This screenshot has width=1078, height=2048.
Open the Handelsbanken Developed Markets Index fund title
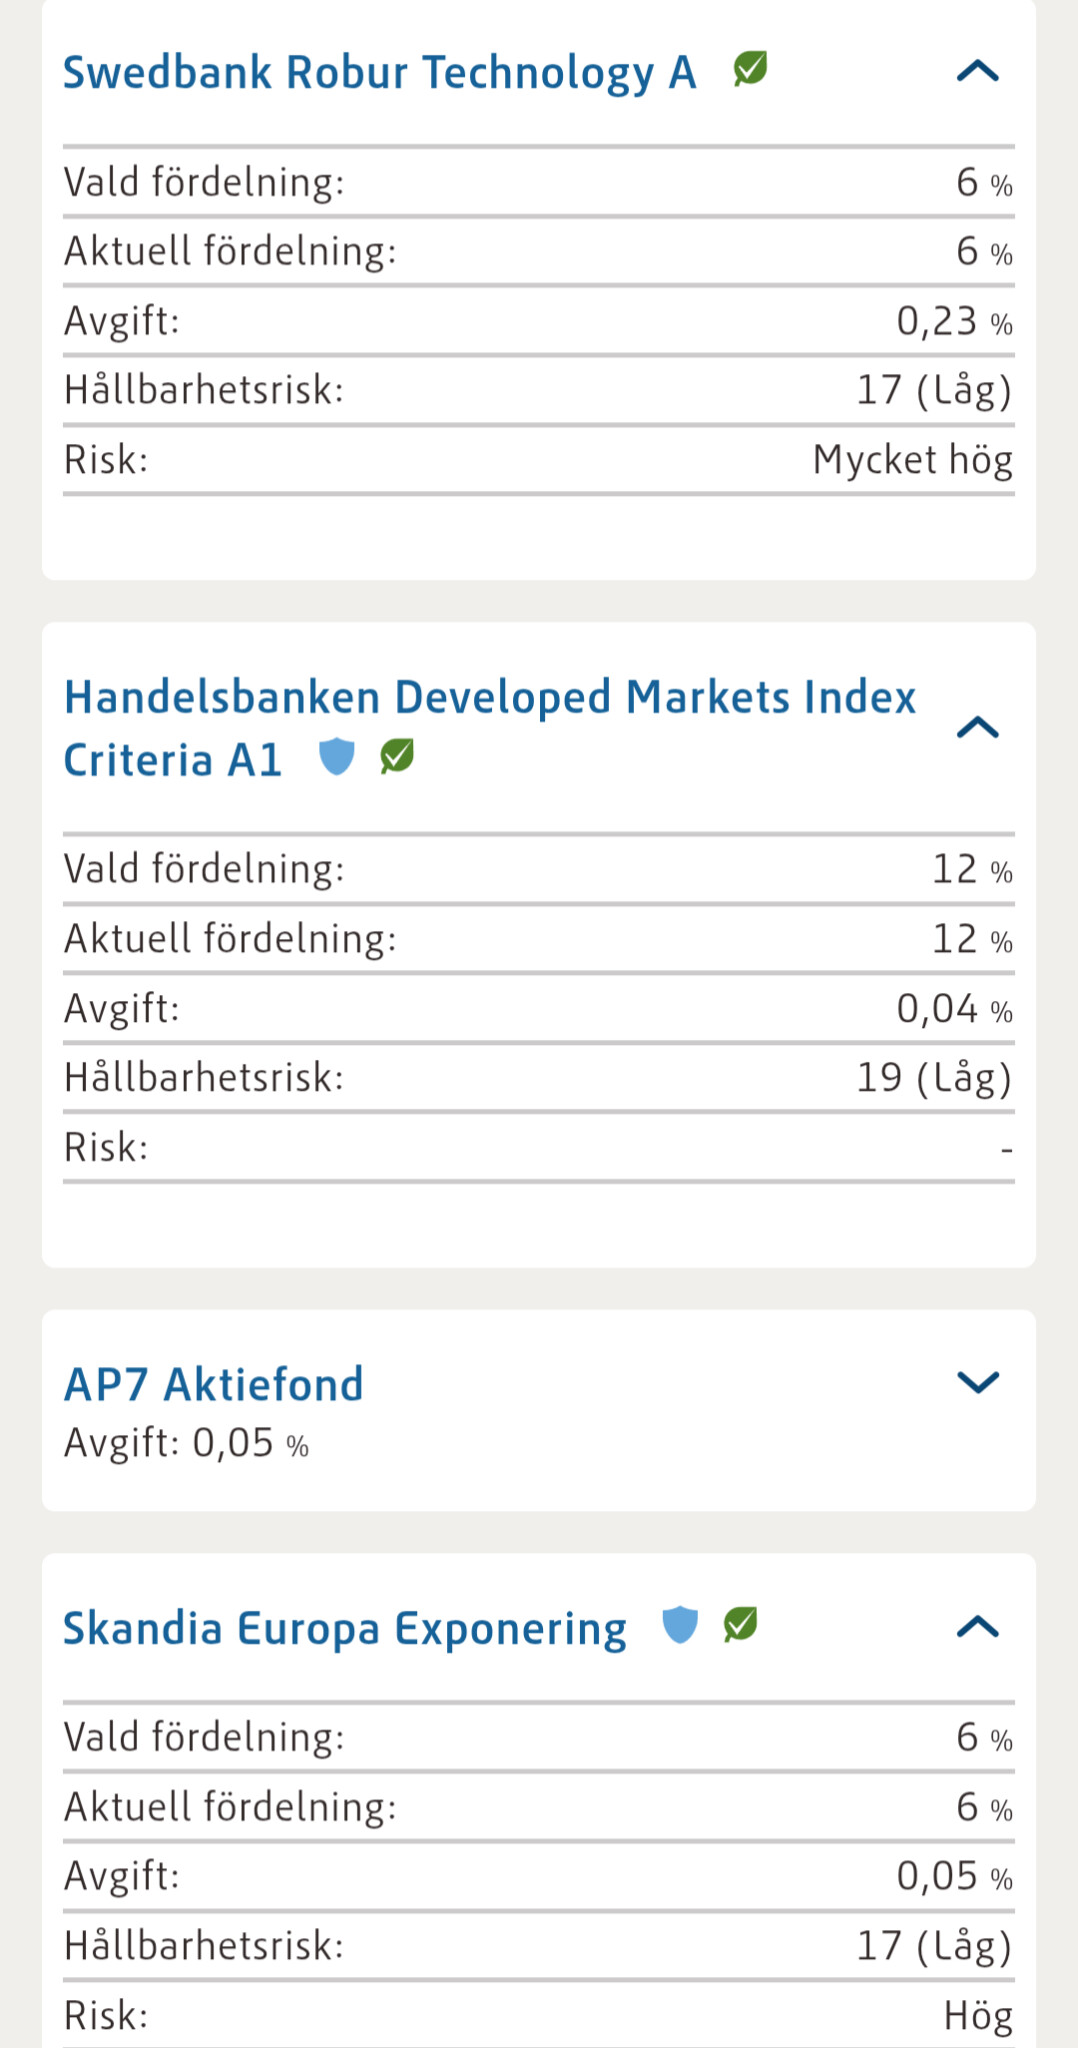pos(489,698)
